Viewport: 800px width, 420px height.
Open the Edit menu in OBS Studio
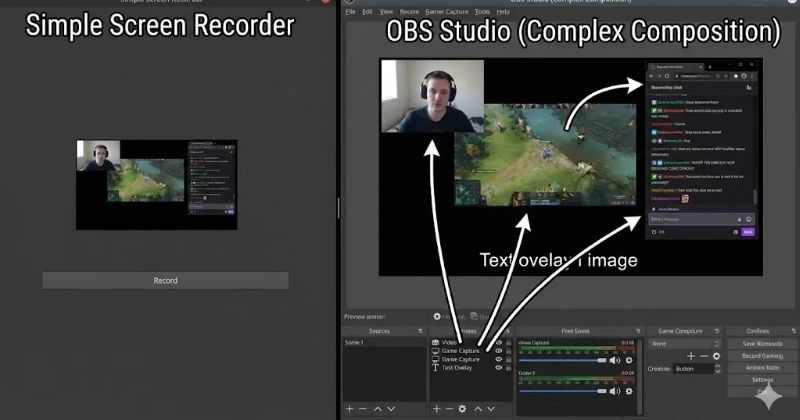coord(367,12)
